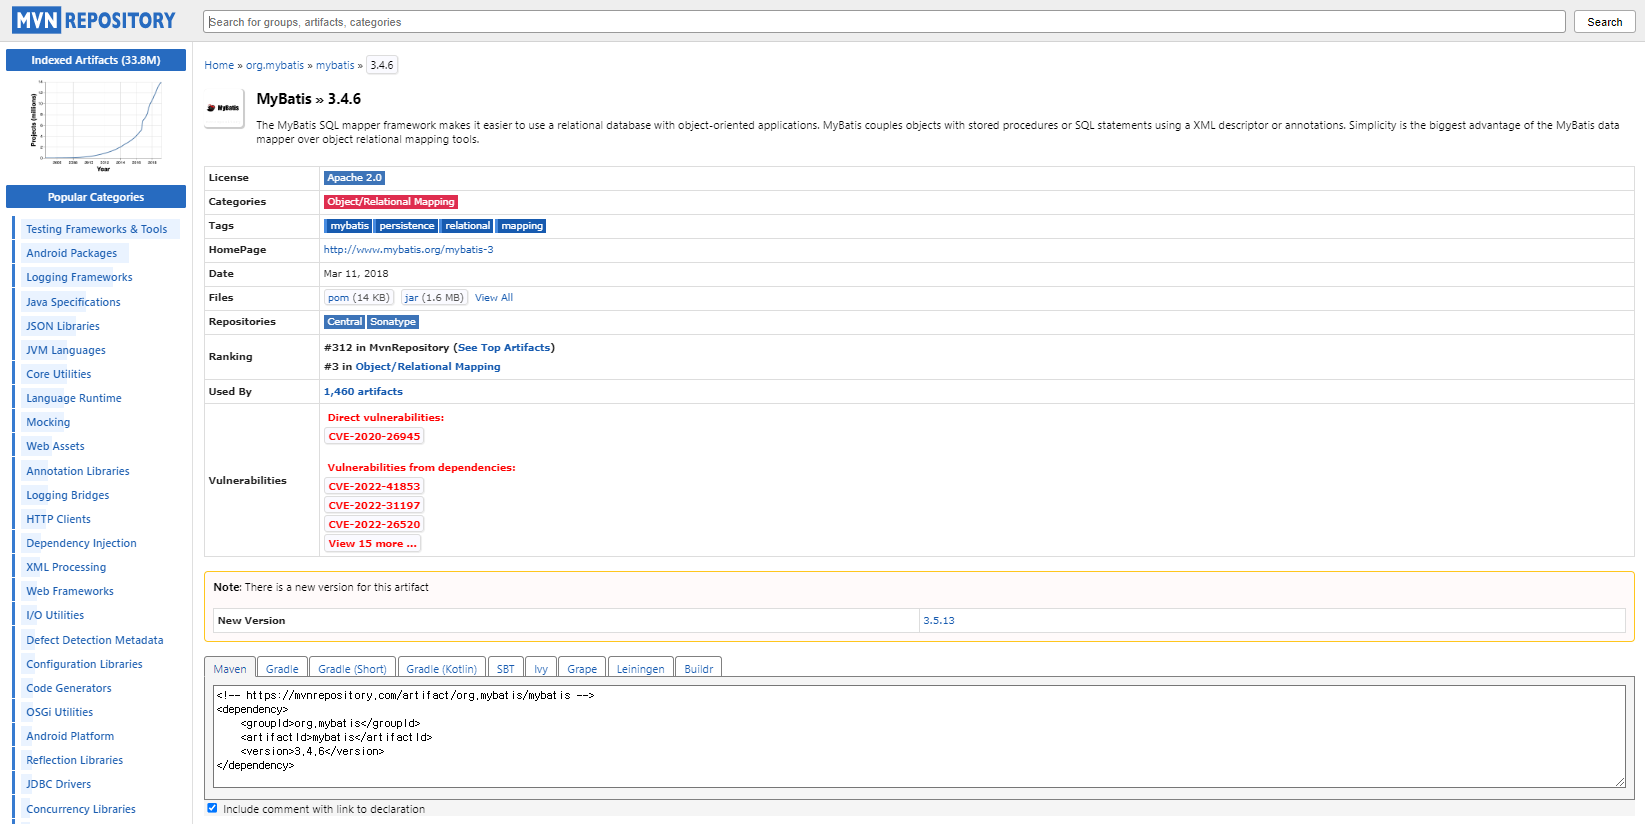The width and height of the screenshot is (1645, 824).
Task: Open the mybatis.org homepage link
Action: [x=408, y=250]
